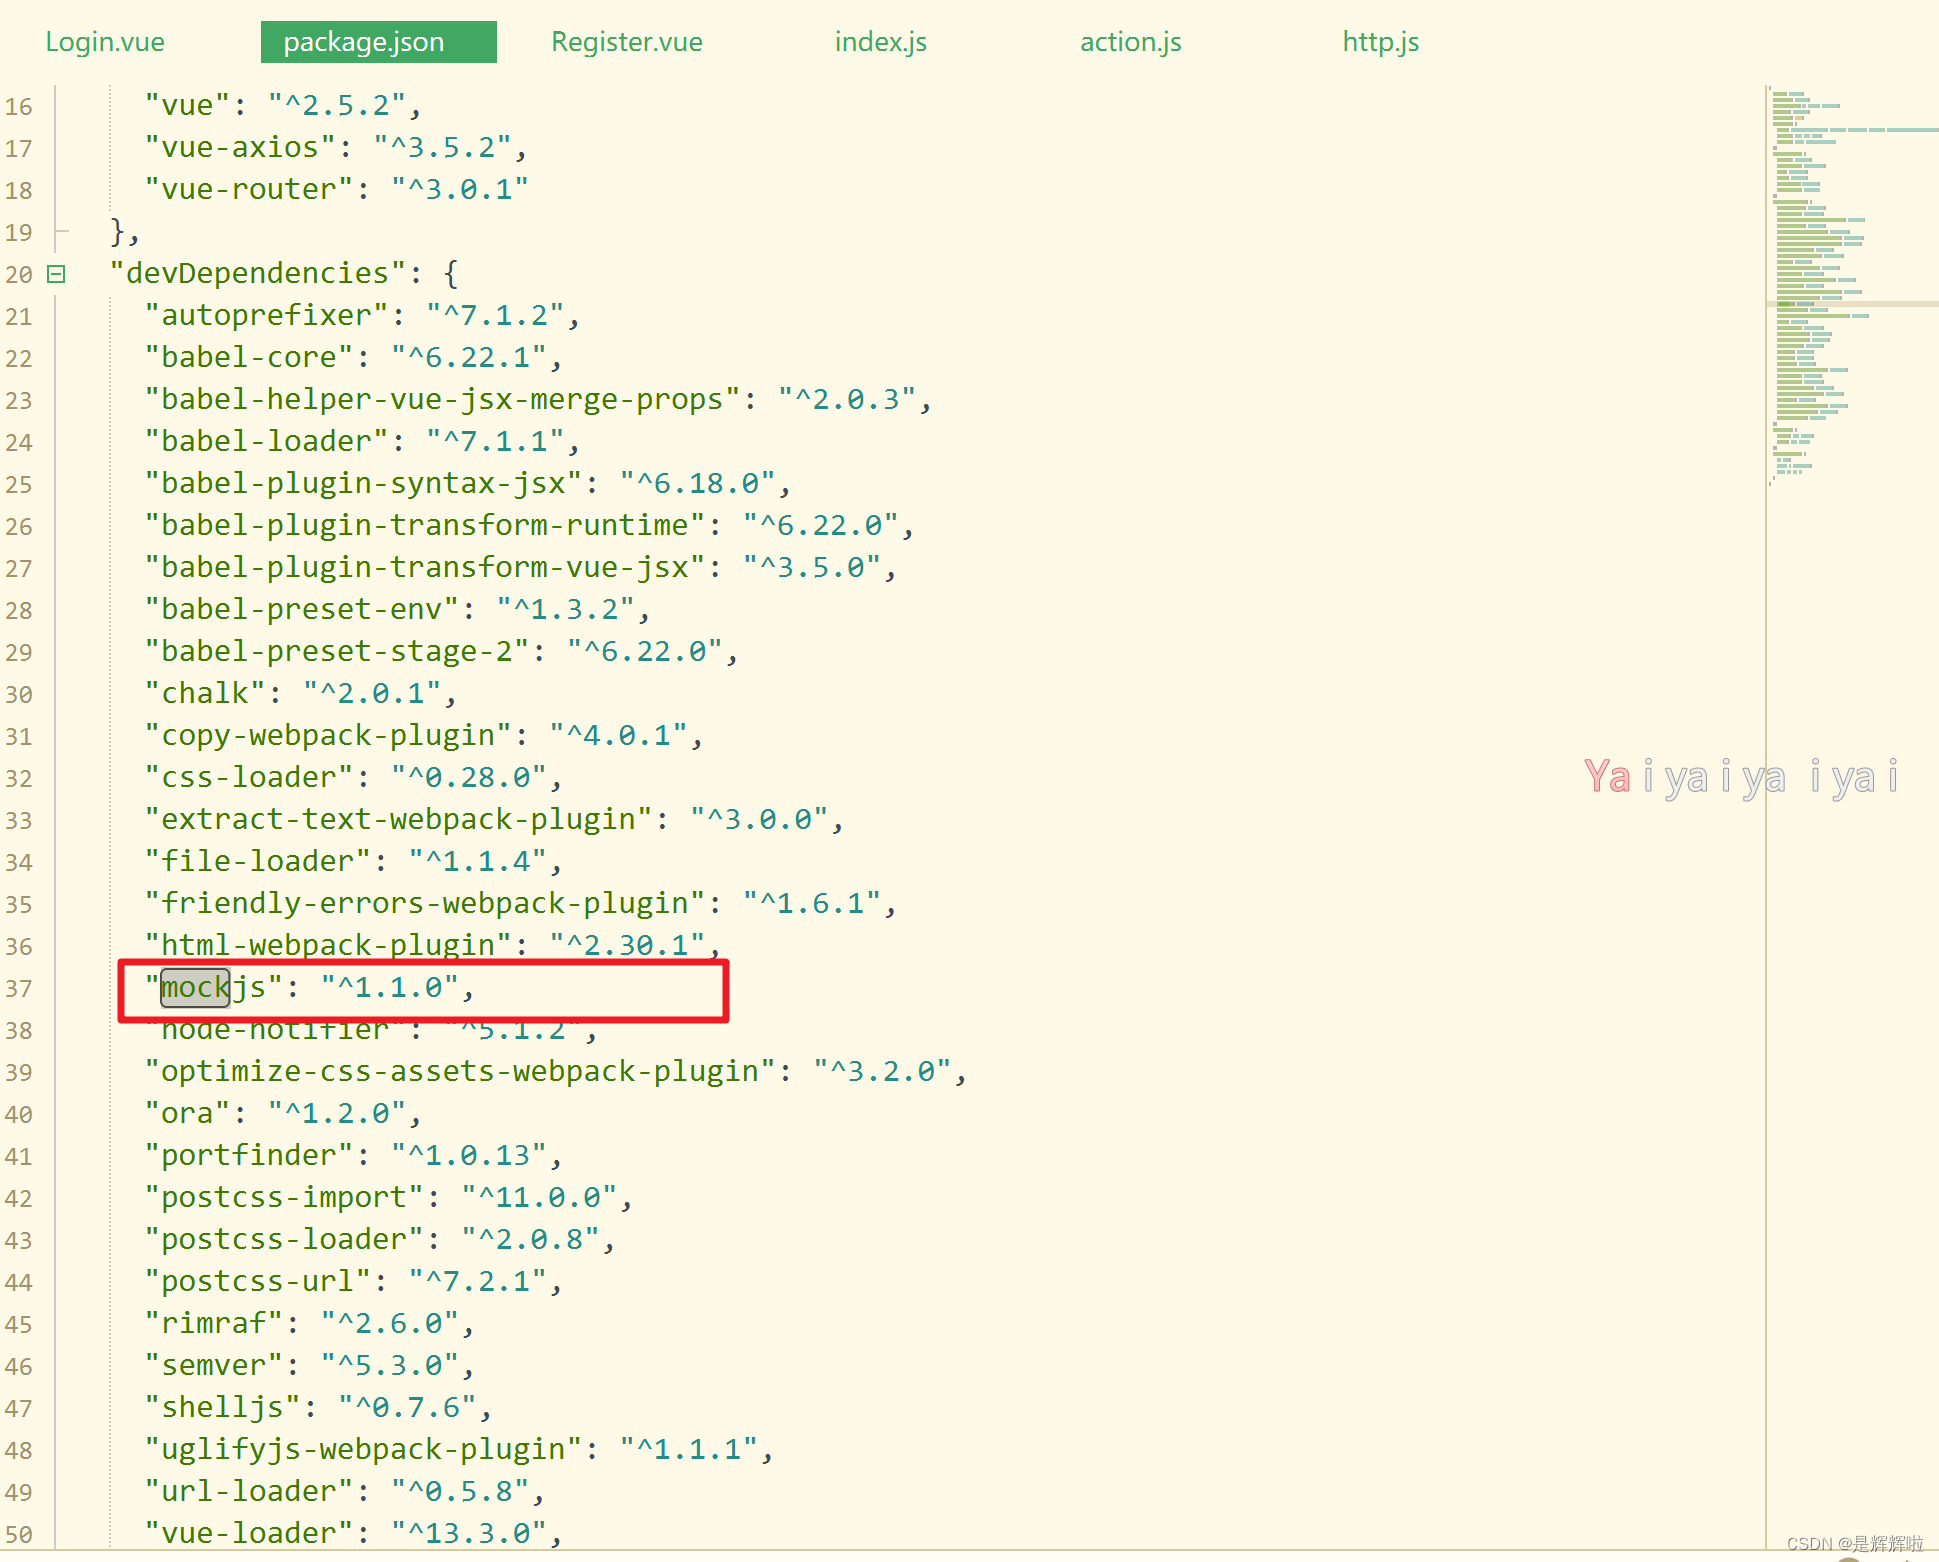
Task: Switch to the index.js tab
Action: pos(880,42)
